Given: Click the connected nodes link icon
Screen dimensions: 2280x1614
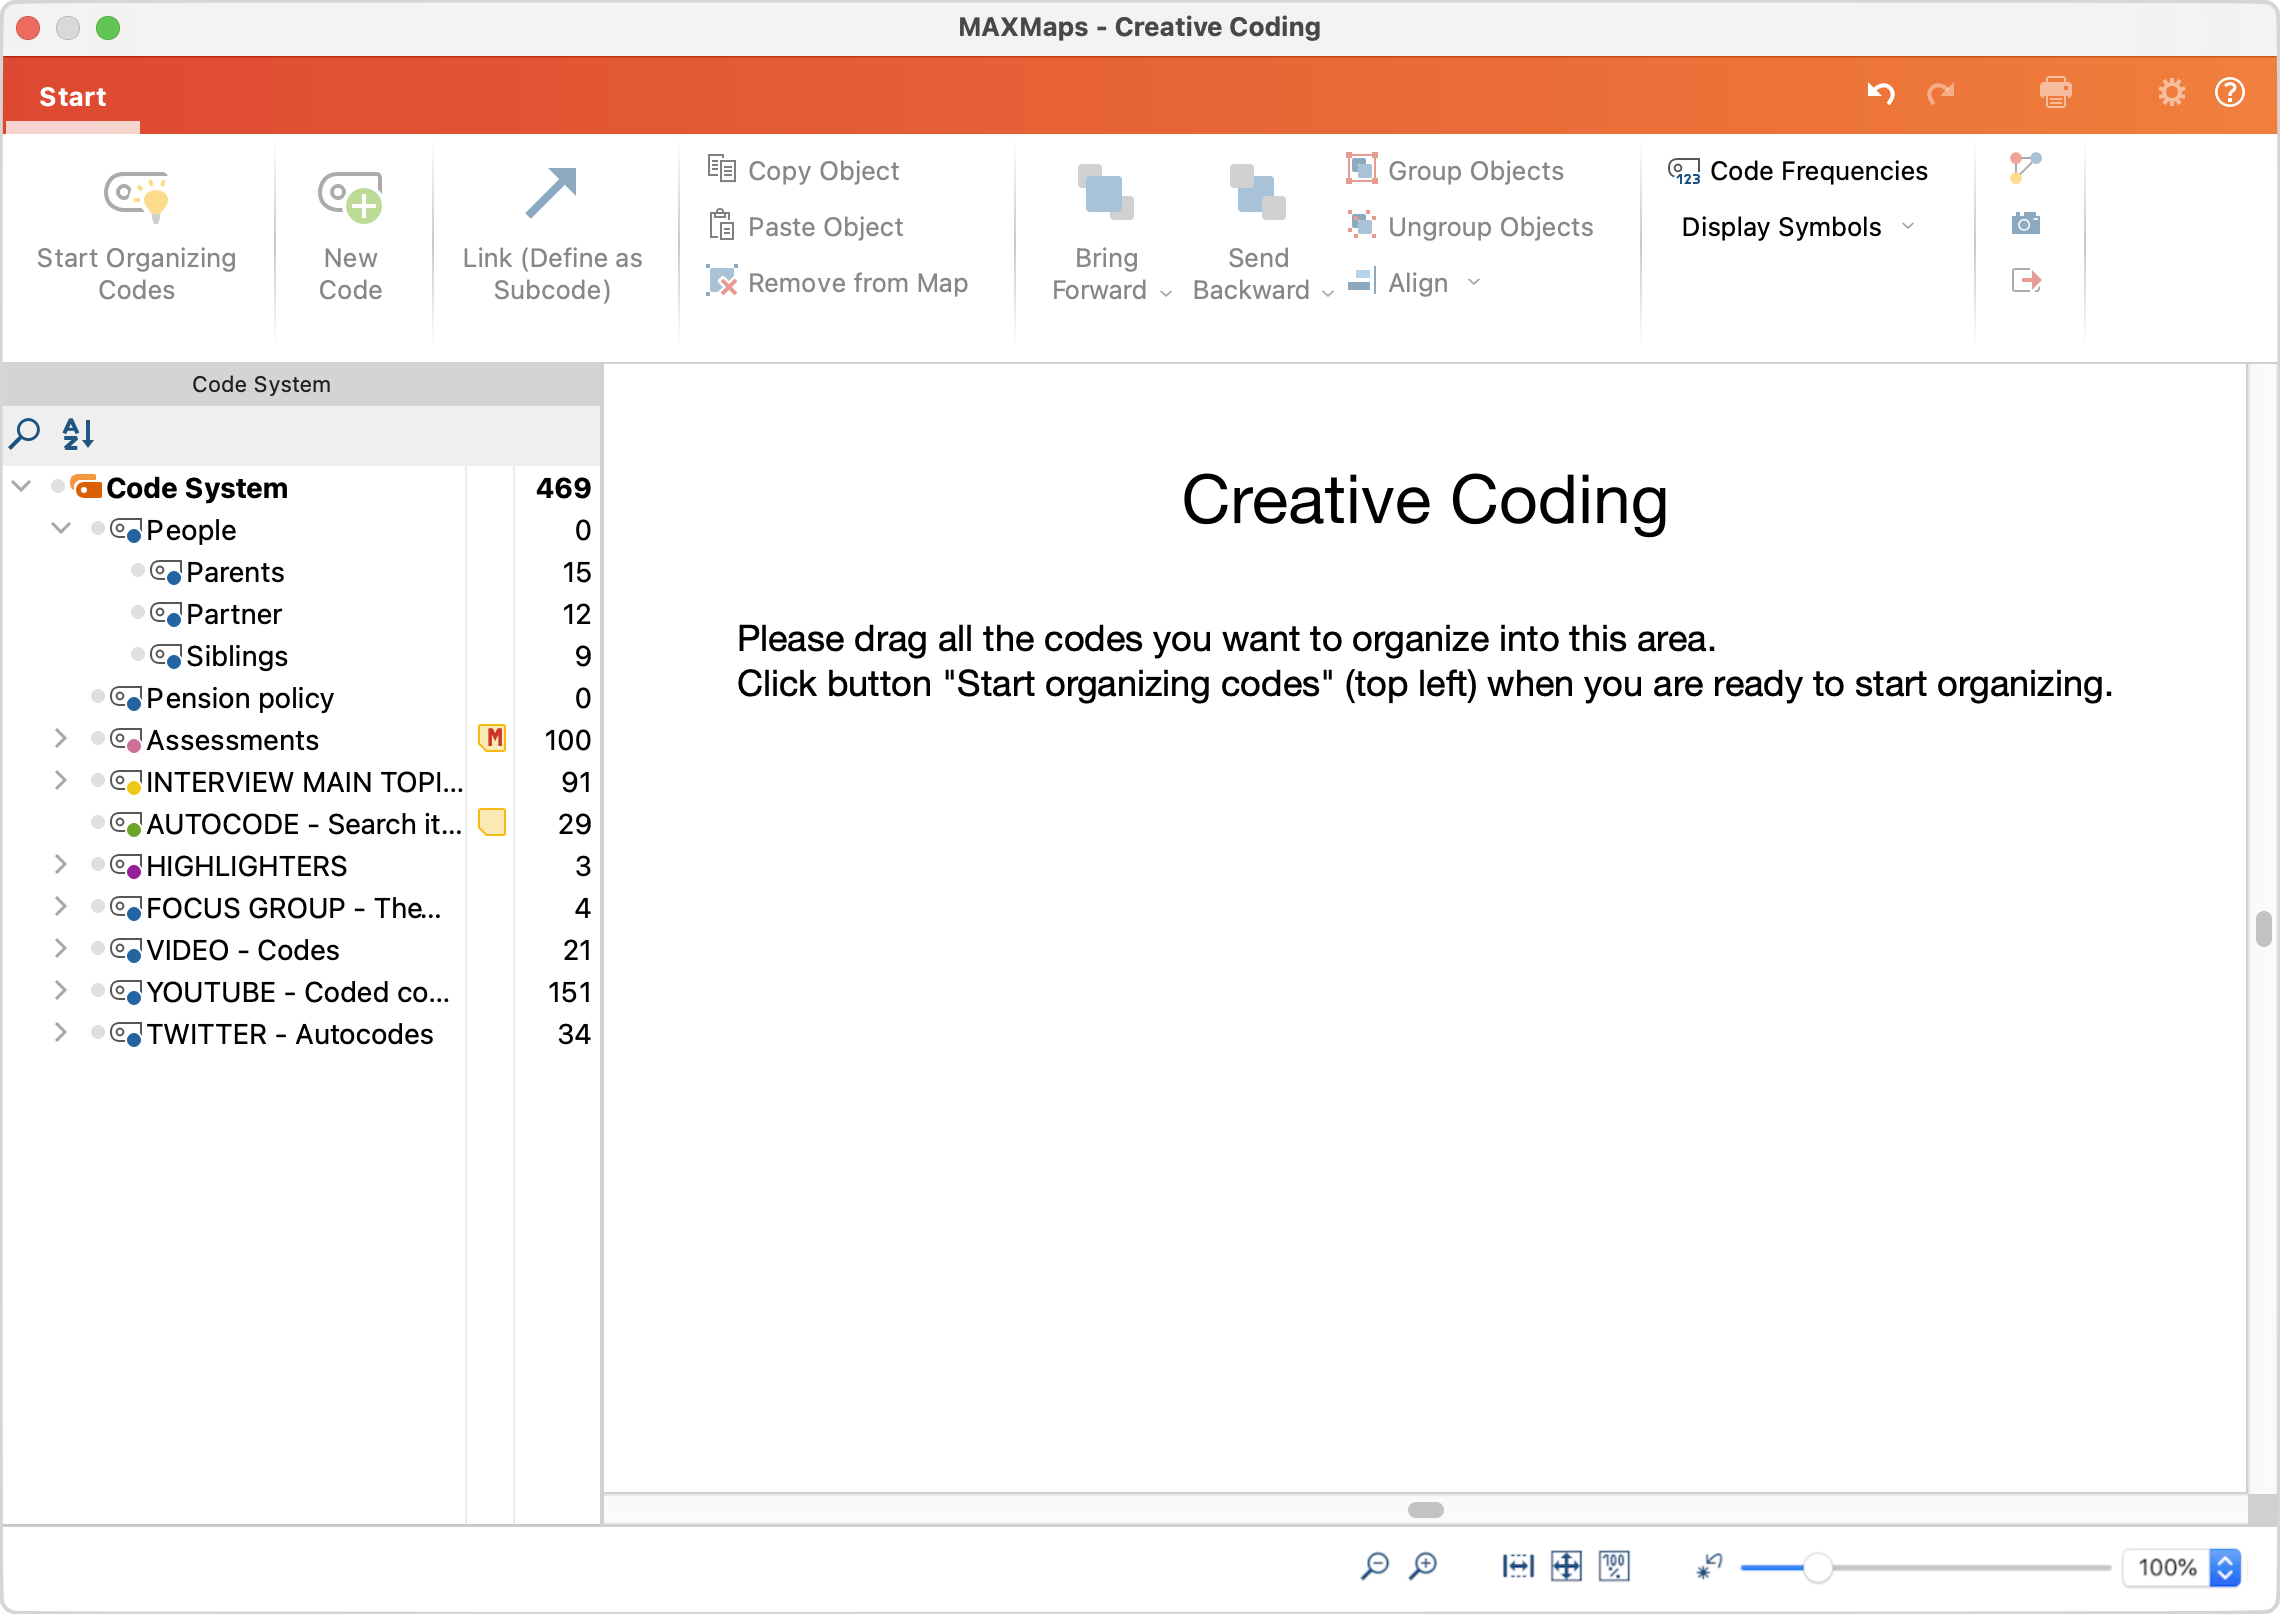Looking at the screenshot, I should coord(2025,168).
